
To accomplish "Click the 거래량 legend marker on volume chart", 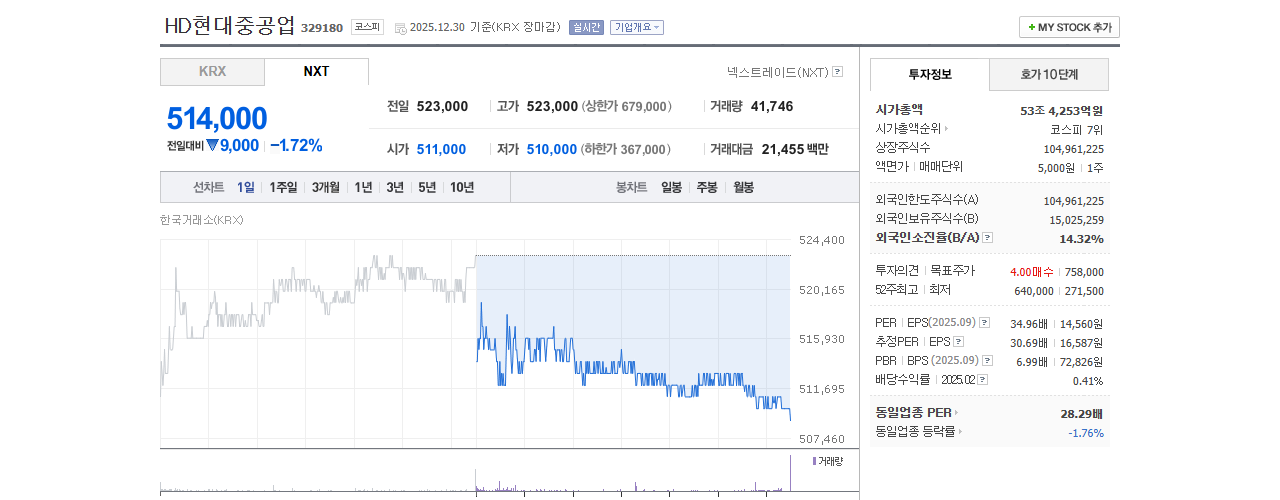I will tap(814, 461).
